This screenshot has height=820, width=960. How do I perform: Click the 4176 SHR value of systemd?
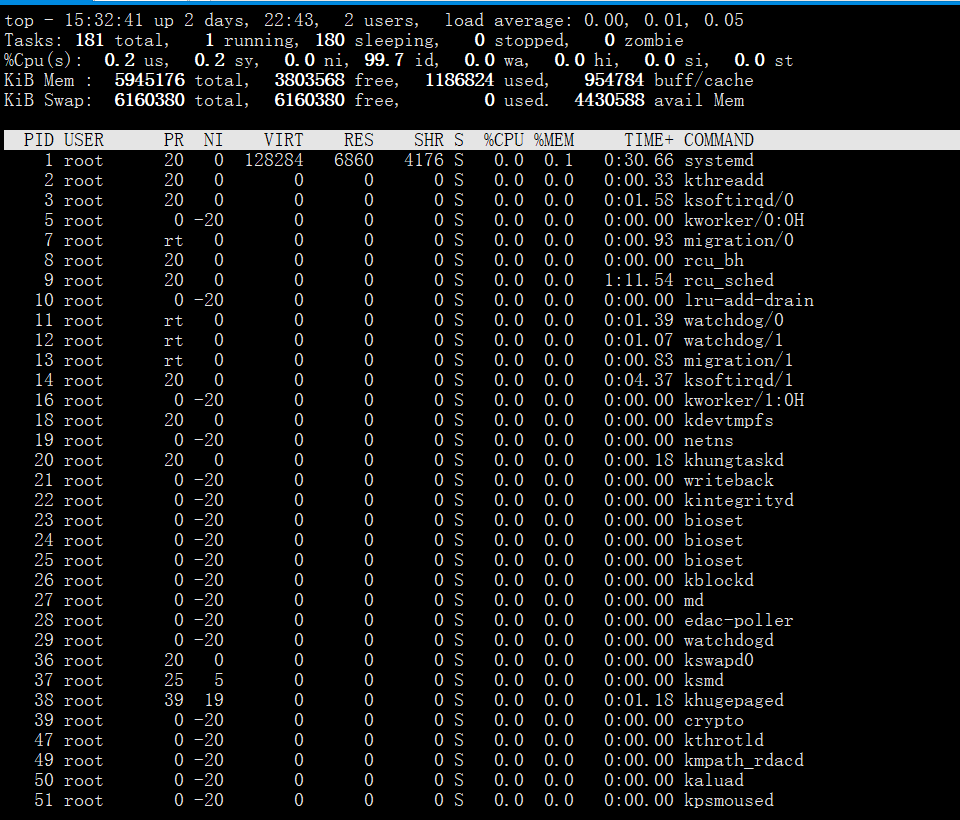pos(424,160)
